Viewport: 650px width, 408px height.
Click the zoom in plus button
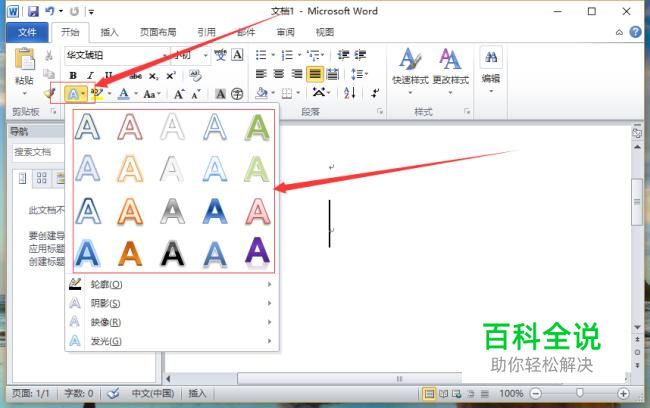(x=623, y=393)
